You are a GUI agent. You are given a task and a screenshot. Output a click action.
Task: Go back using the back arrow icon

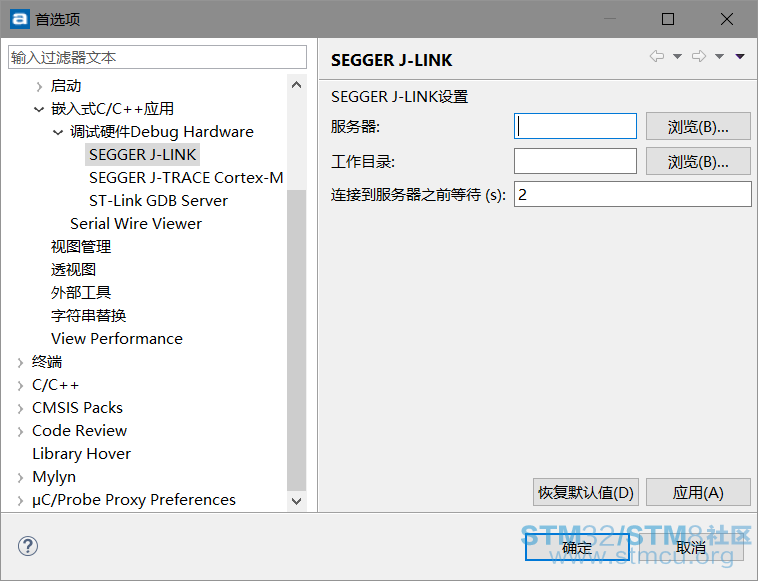pyautogui.click(x=656, y=56)
